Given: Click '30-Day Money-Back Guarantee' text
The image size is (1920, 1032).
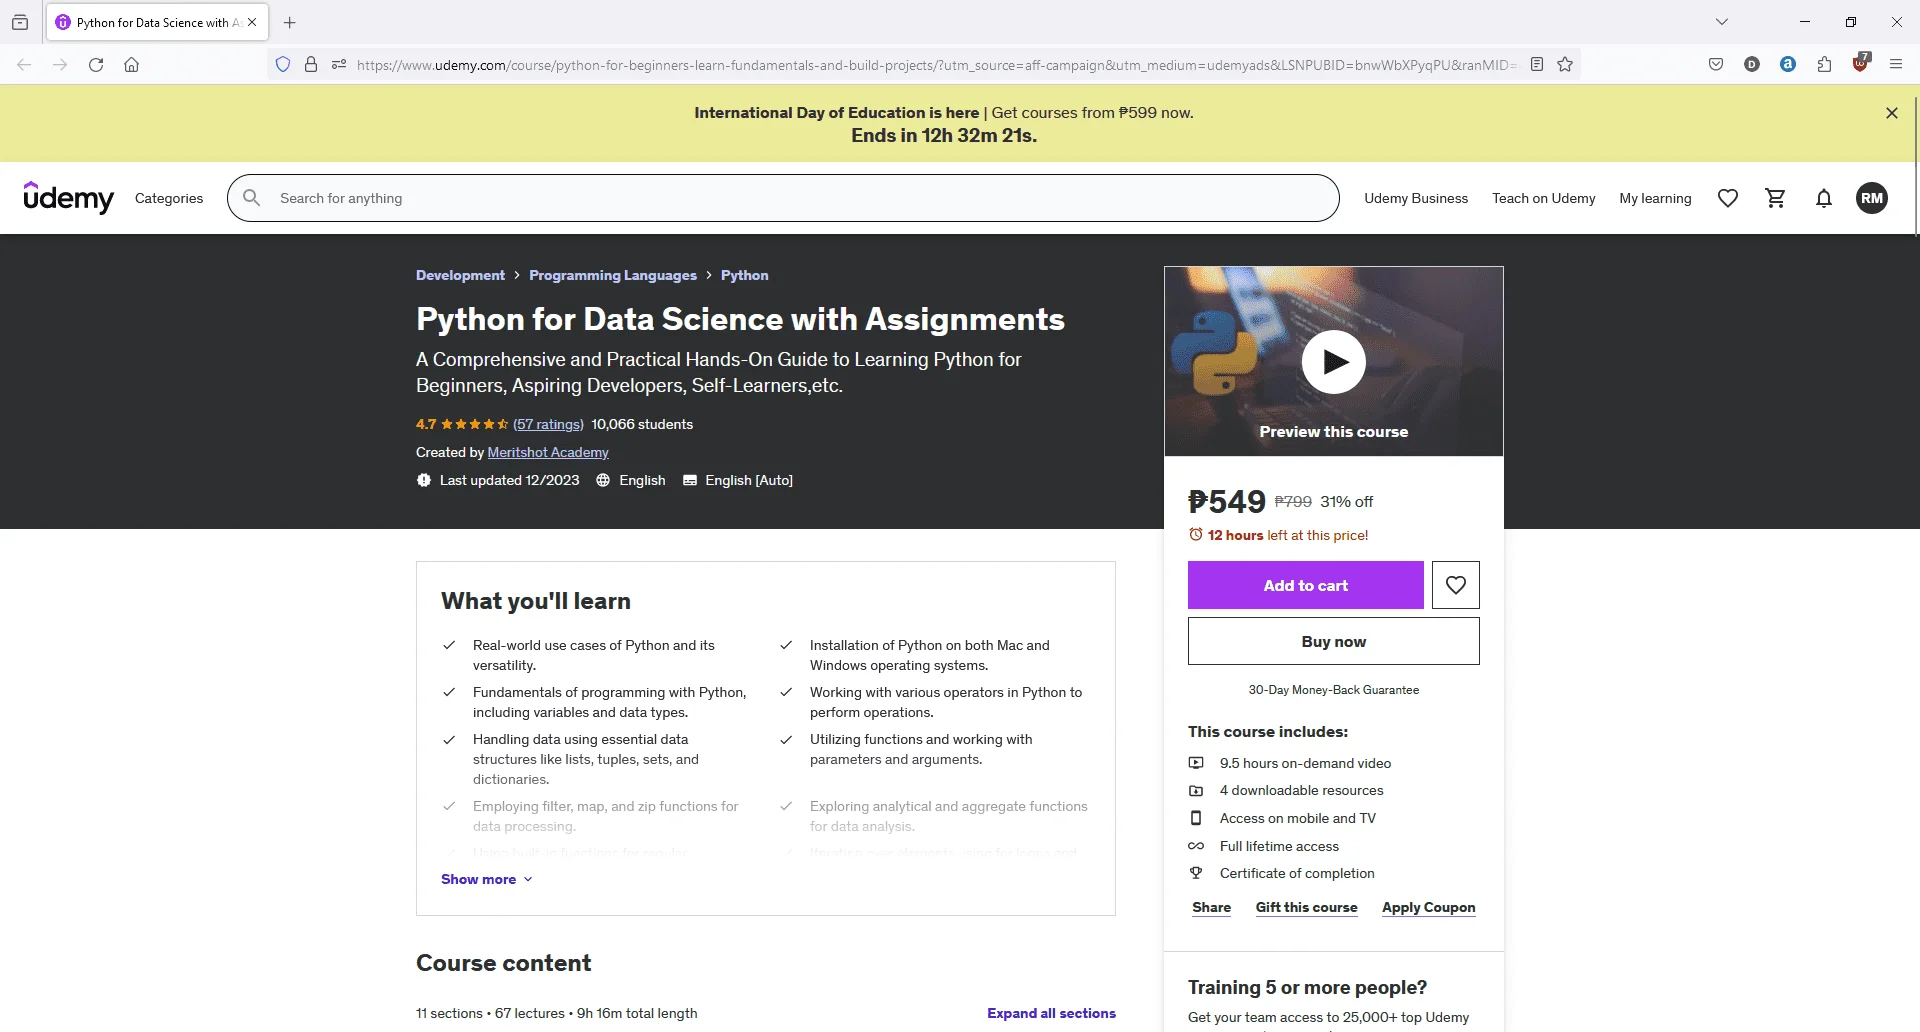Looking at the screenshot, I should (x=1334, y=690).
